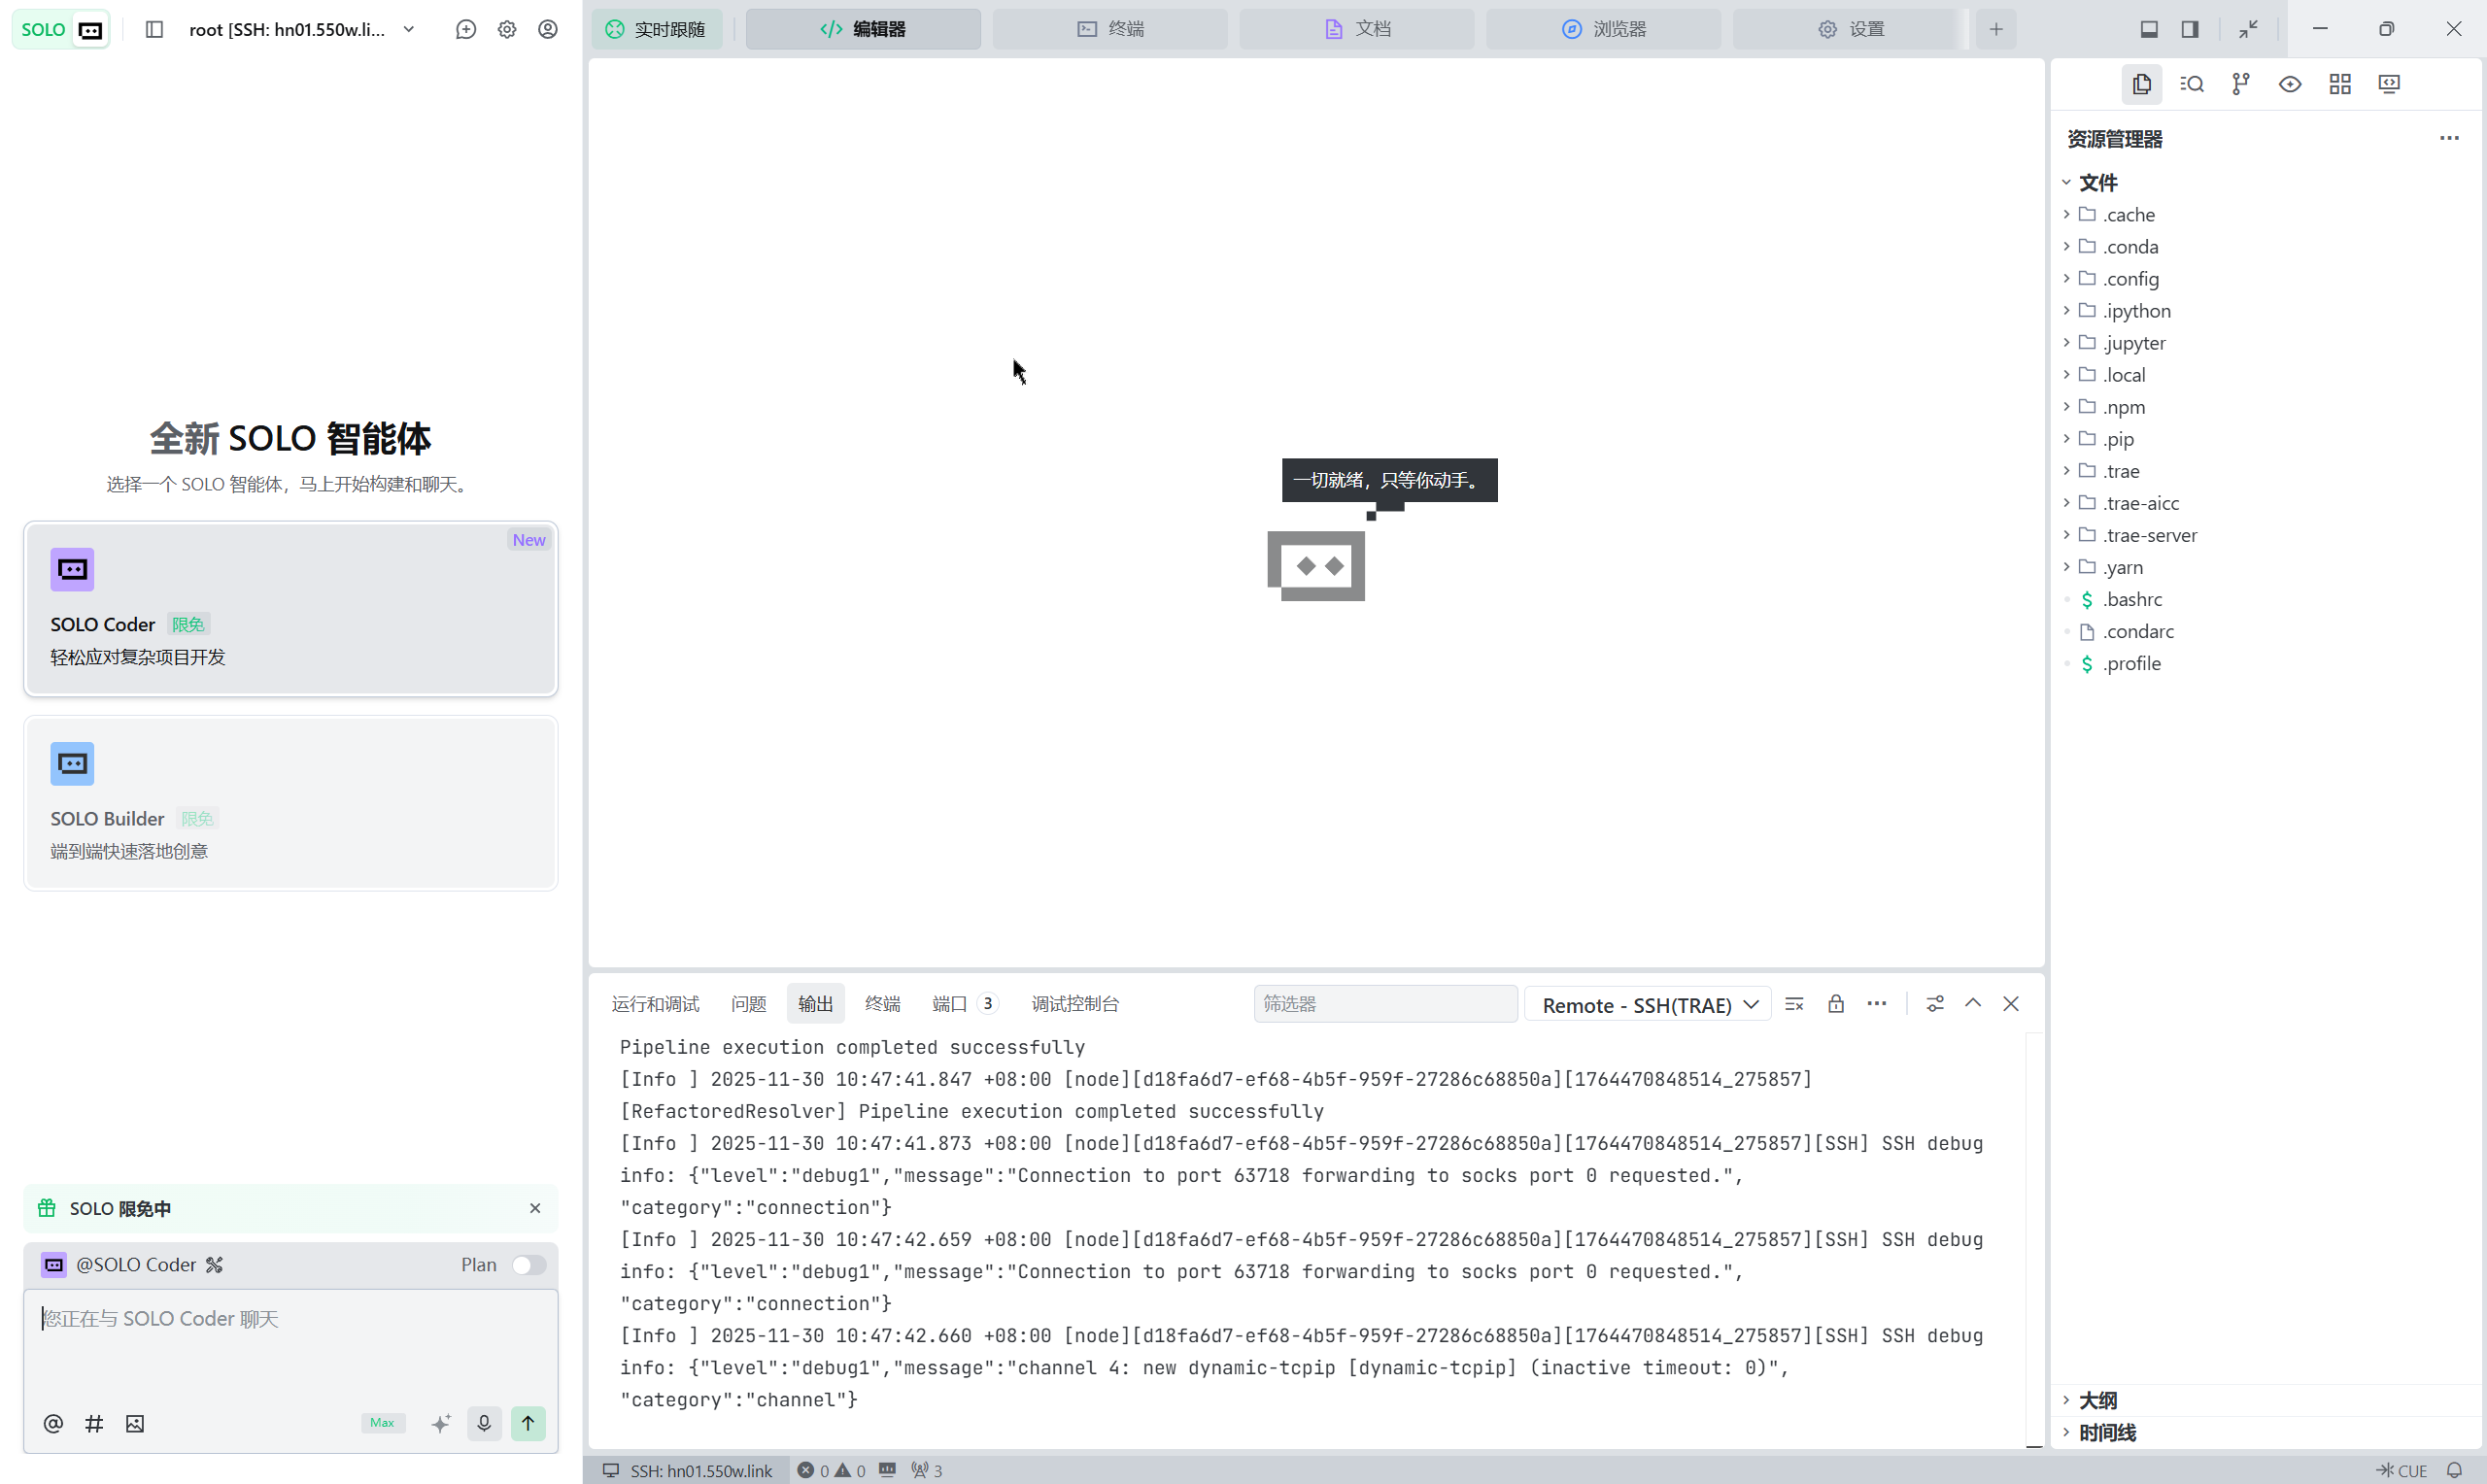Viewport: 2487px width, 1484px height.
Task: Click the lock scroll icon in output panel
Action: pyautogui.click(x=1835, y=1004)
